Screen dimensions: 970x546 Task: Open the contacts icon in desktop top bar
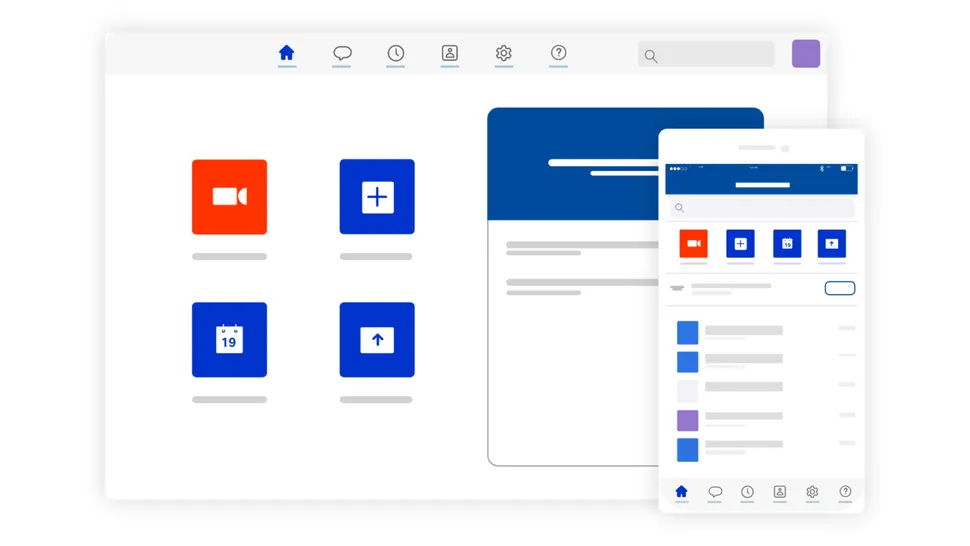coord(450,53)
